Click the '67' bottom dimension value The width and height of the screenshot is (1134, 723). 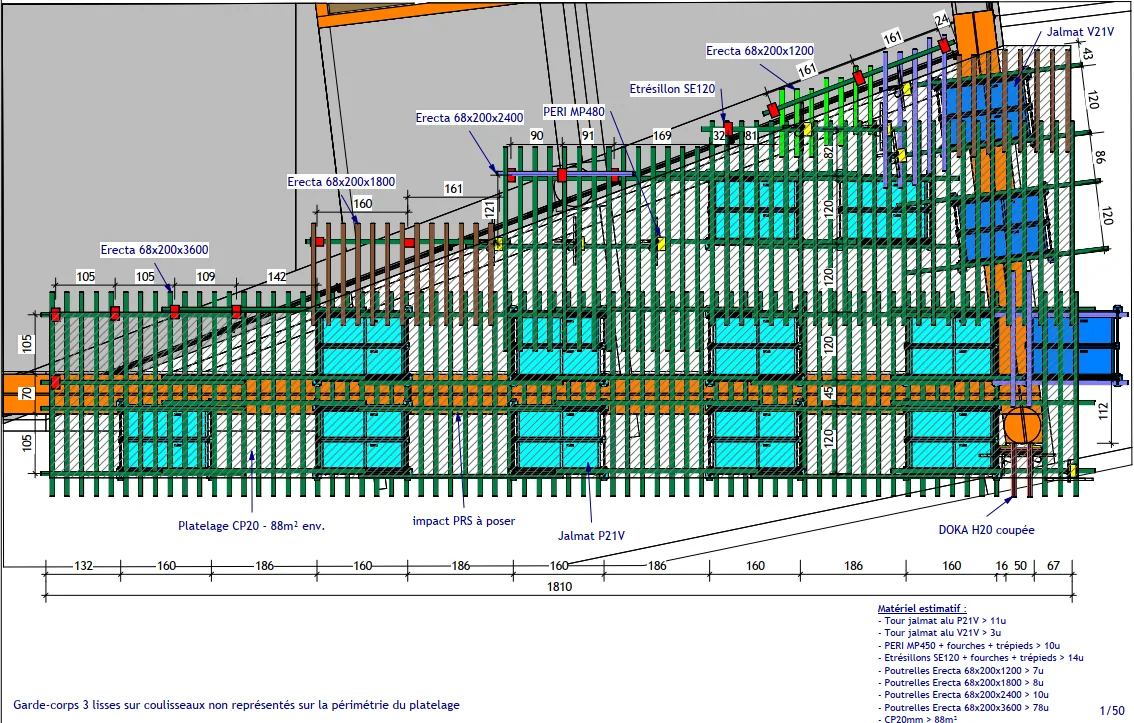point(1053,566)
